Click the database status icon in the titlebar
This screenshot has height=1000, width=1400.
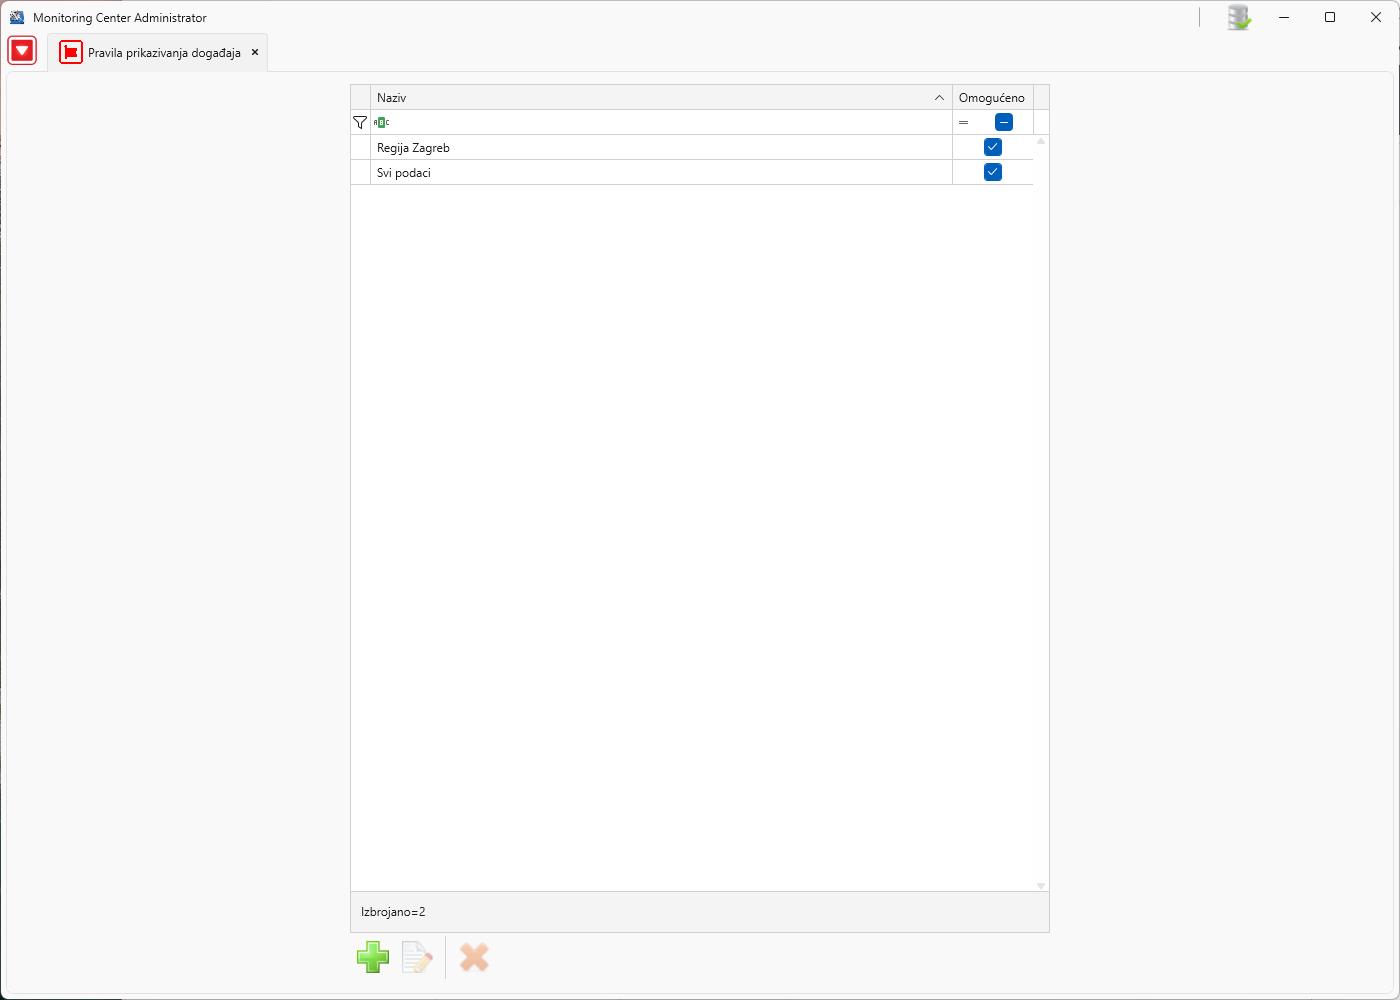coord(1238,17)
